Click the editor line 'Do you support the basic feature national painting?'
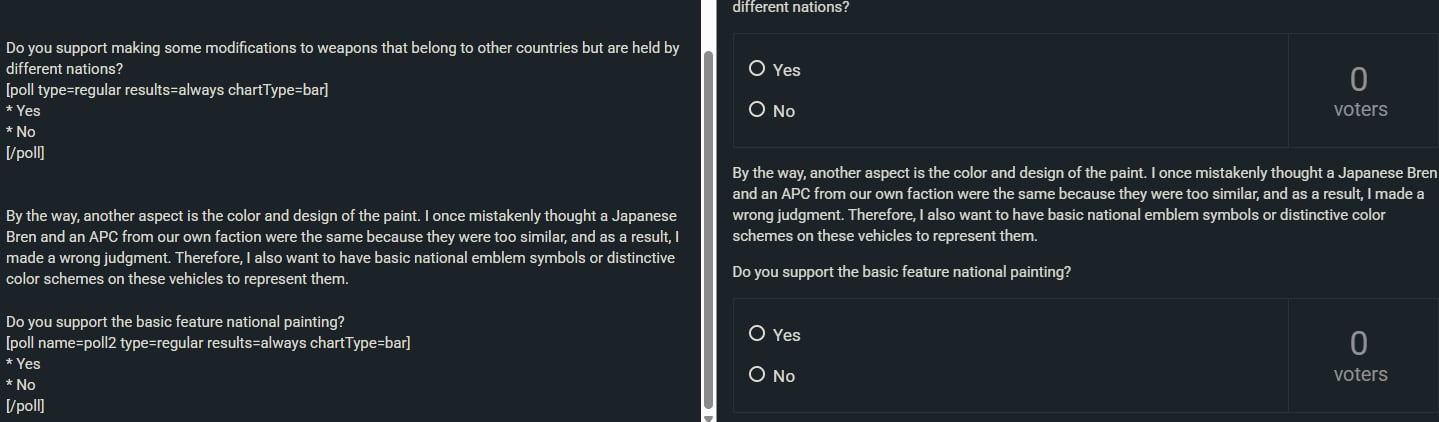 176,322
